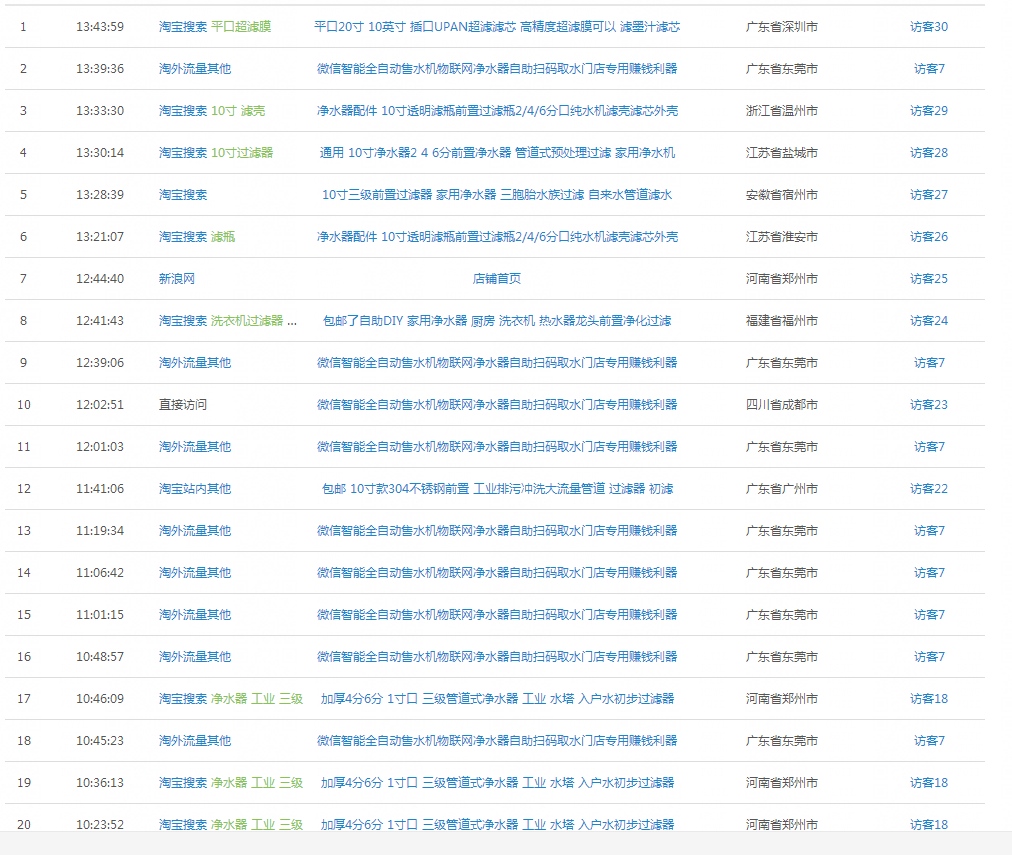
Task: Open 净水器配件 10寸透明滤瓶 product in row 3
Action: [x=497, y=110]
